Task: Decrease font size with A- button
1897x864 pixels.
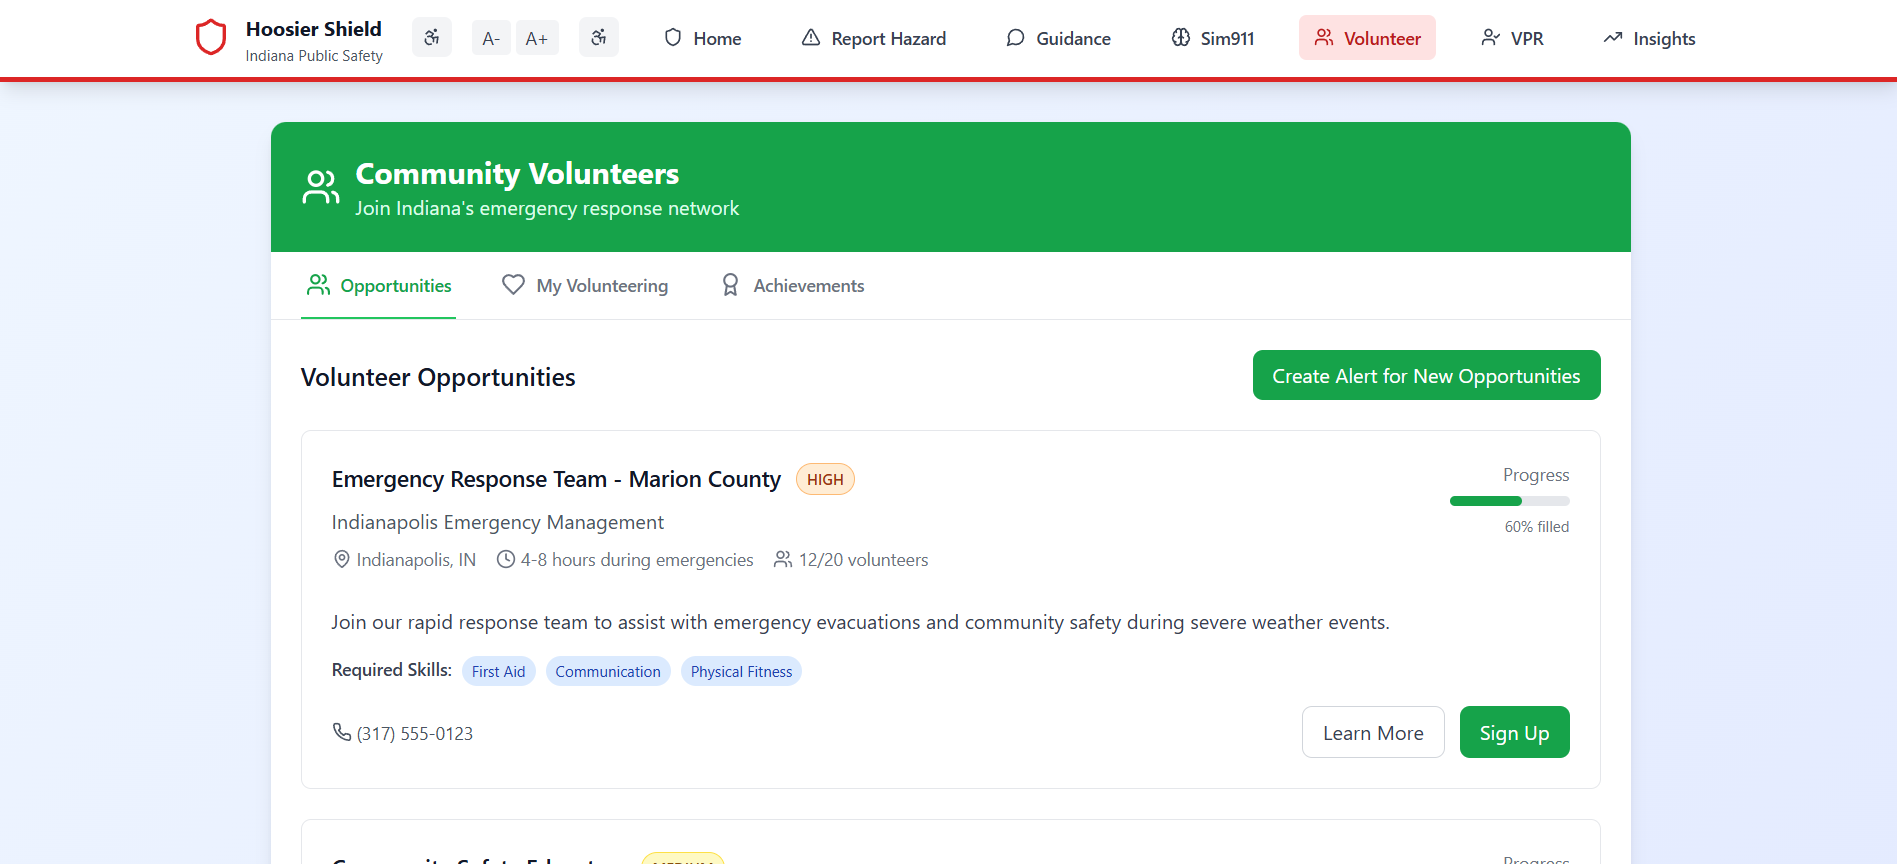Action: point(491,38)
